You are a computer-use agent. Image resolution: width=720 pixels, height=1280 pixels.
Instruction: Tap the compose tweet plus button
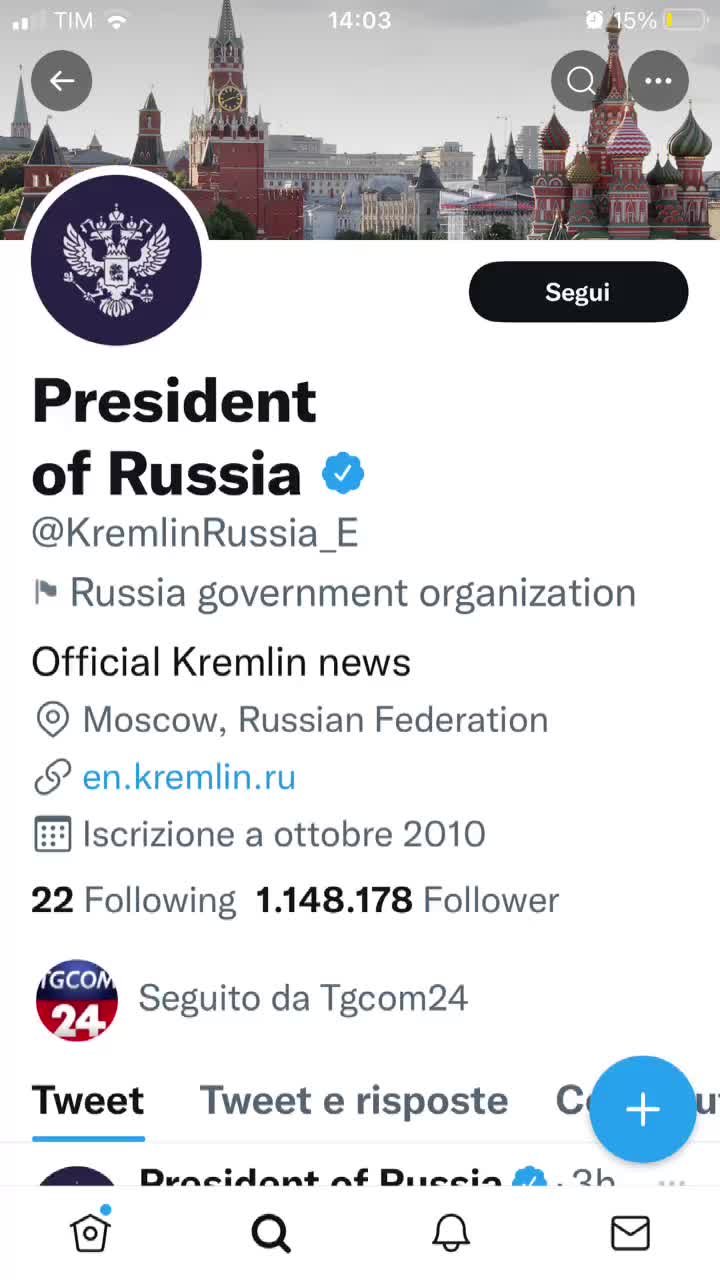(x=642, y=1109)
